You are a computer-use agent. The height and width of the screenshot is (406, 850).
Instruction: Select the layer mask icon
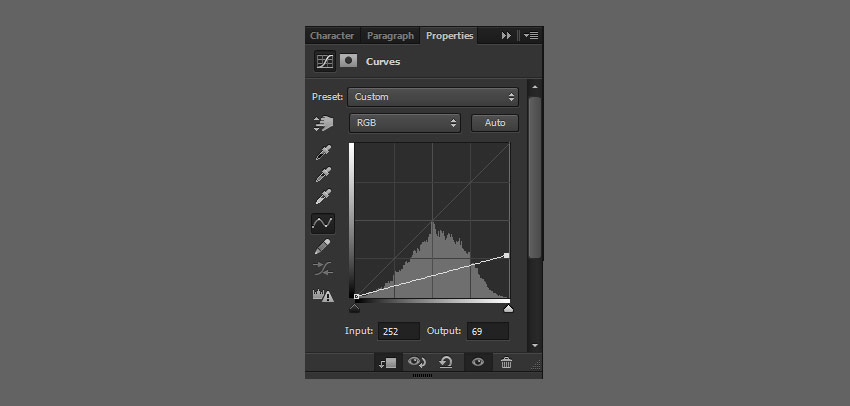point(349,61)
